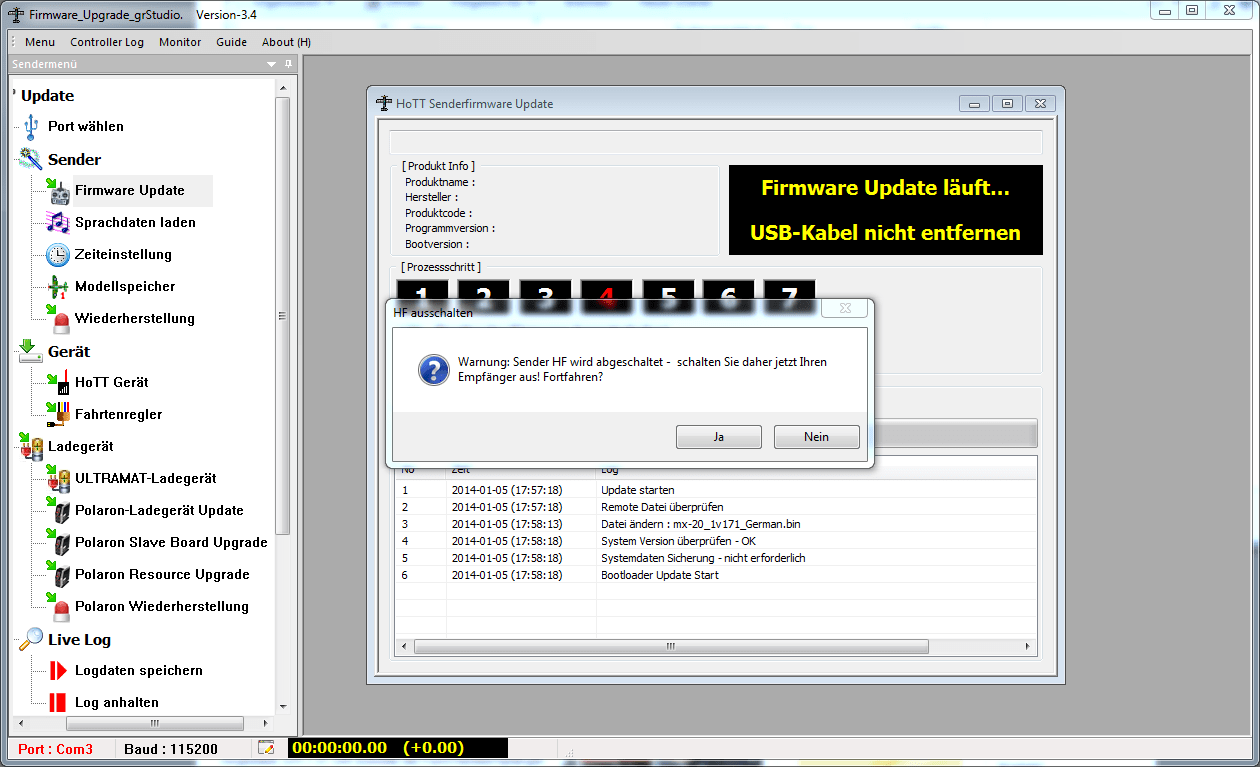This screenshot has height=767, width=1260.
Task: Select the Polaron Wiederherstellung siren icon
Action: point(58,607)
